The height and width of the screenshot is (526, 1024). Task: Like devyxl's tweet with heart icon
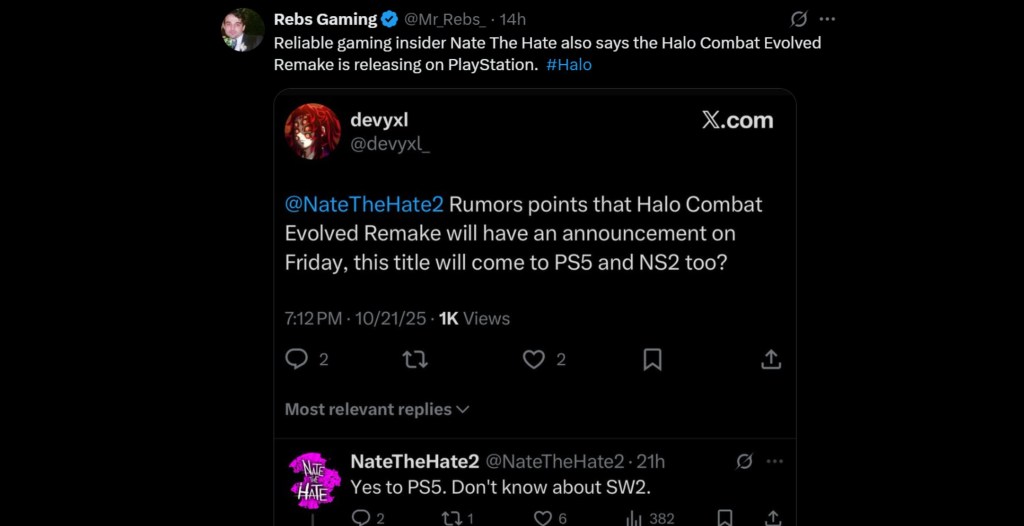[x=534, y=359]
